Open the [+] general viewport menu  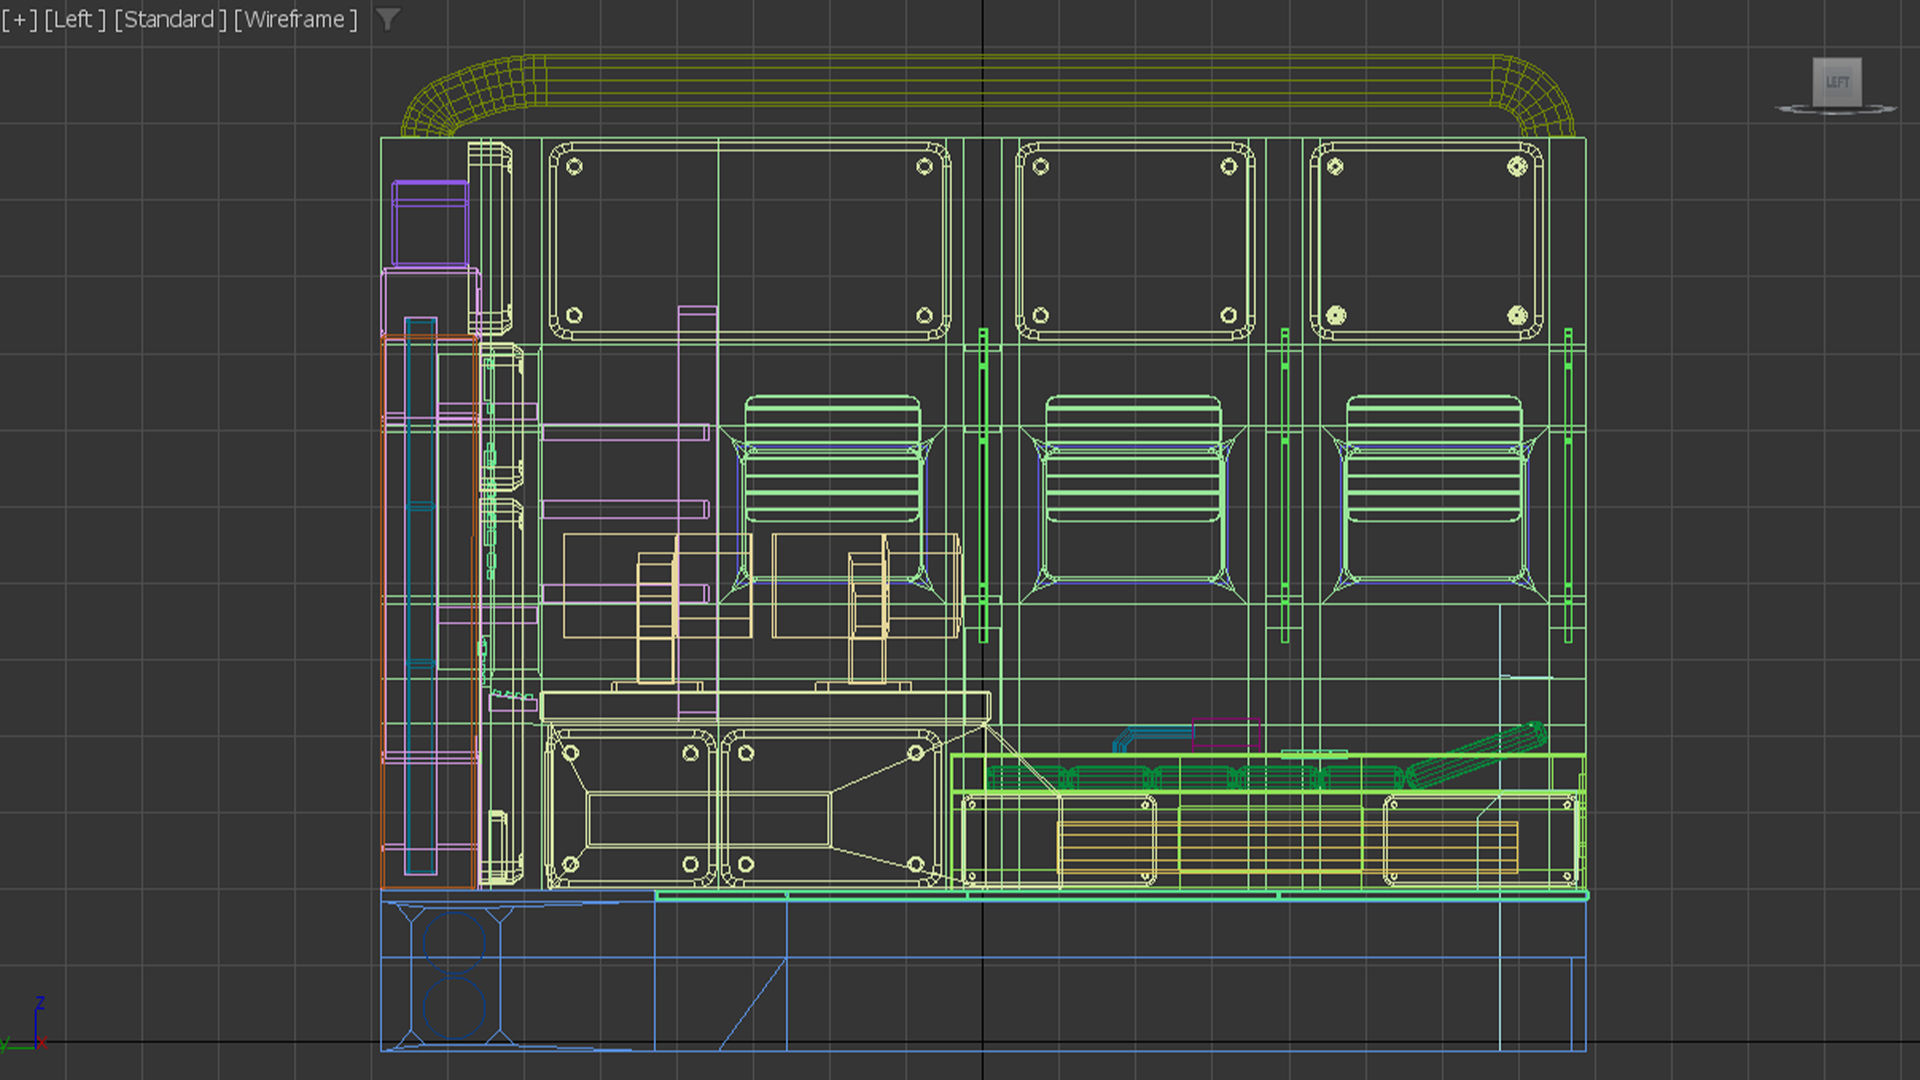click(19, 19)
